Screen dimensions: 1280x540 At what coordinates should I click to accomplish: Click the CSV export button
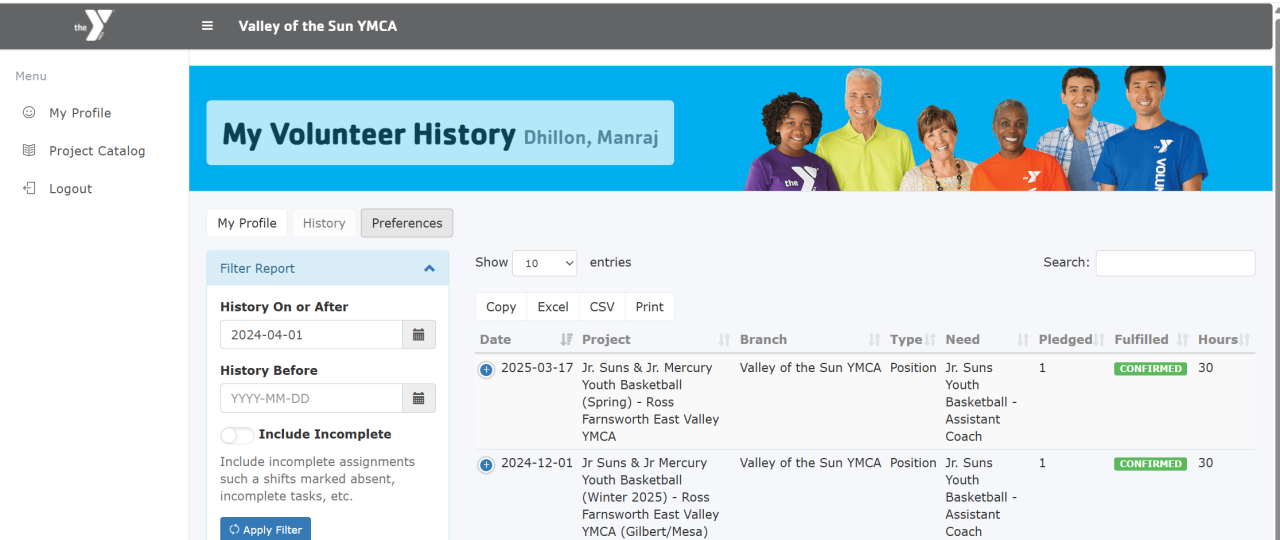click(x=602, y=307)
